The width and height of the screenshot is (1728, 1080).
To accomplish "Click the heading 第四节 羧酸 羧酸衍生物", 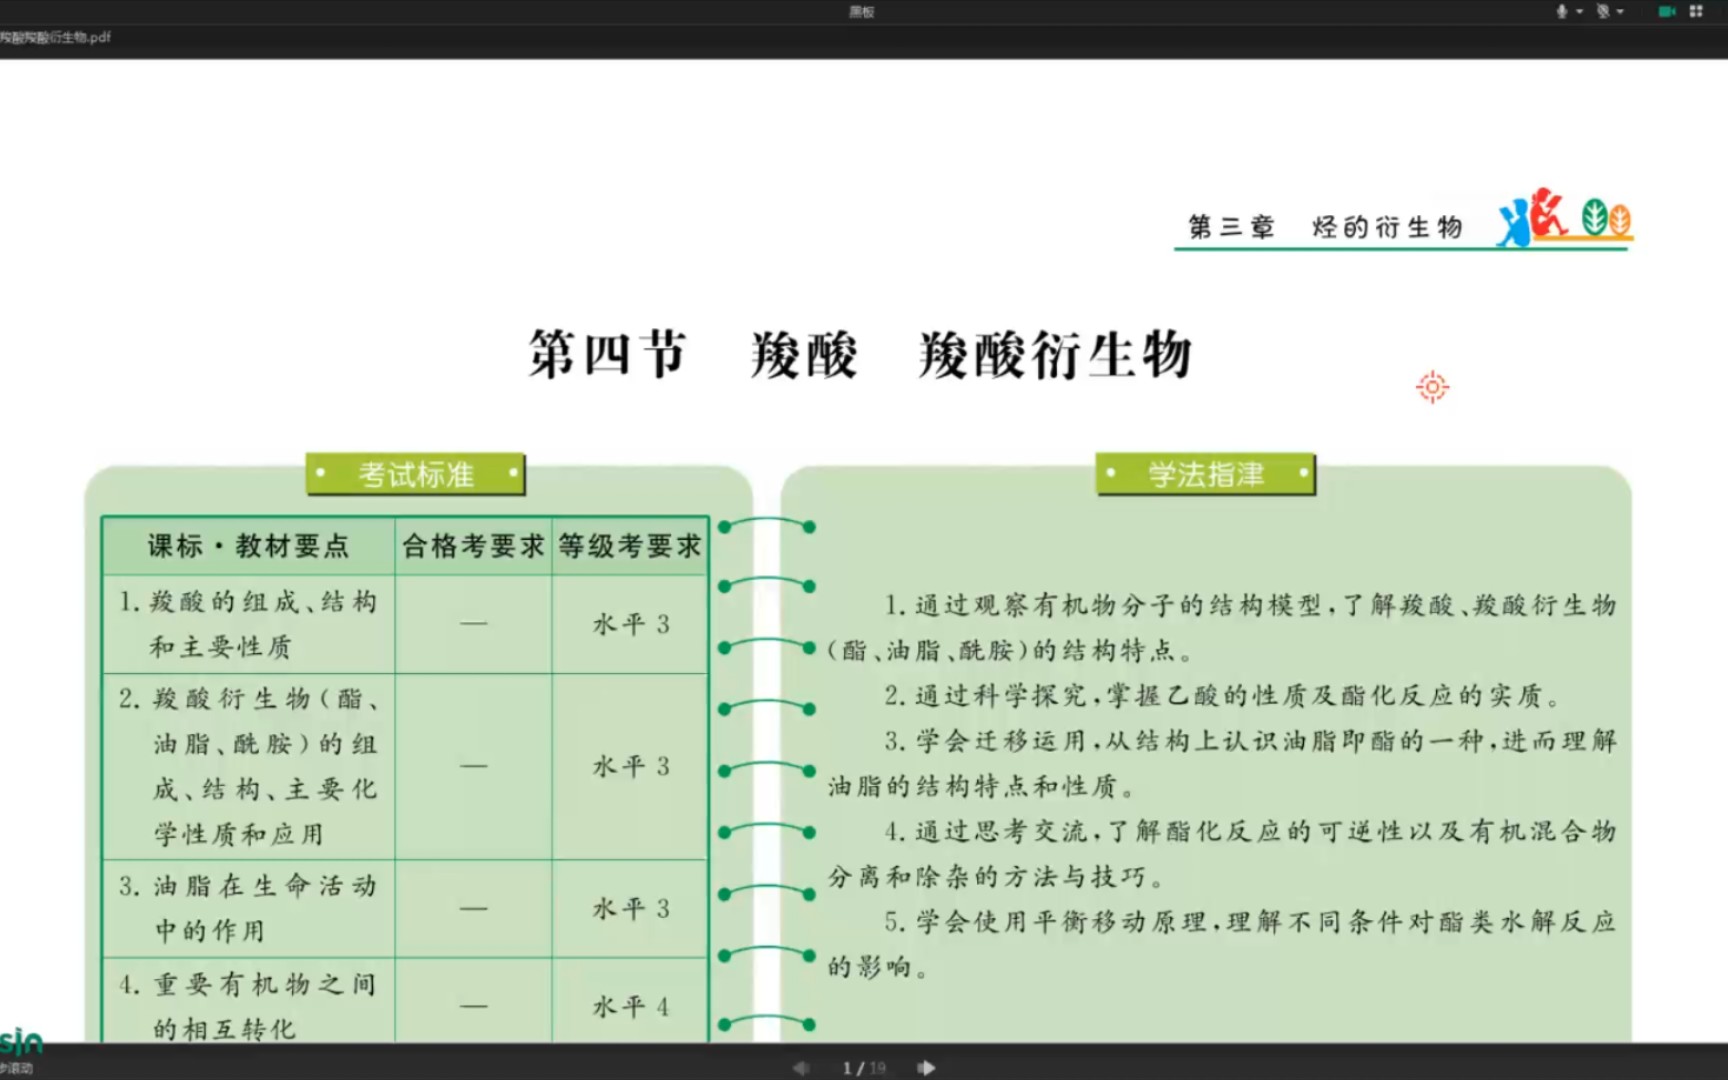I will 861,354.
